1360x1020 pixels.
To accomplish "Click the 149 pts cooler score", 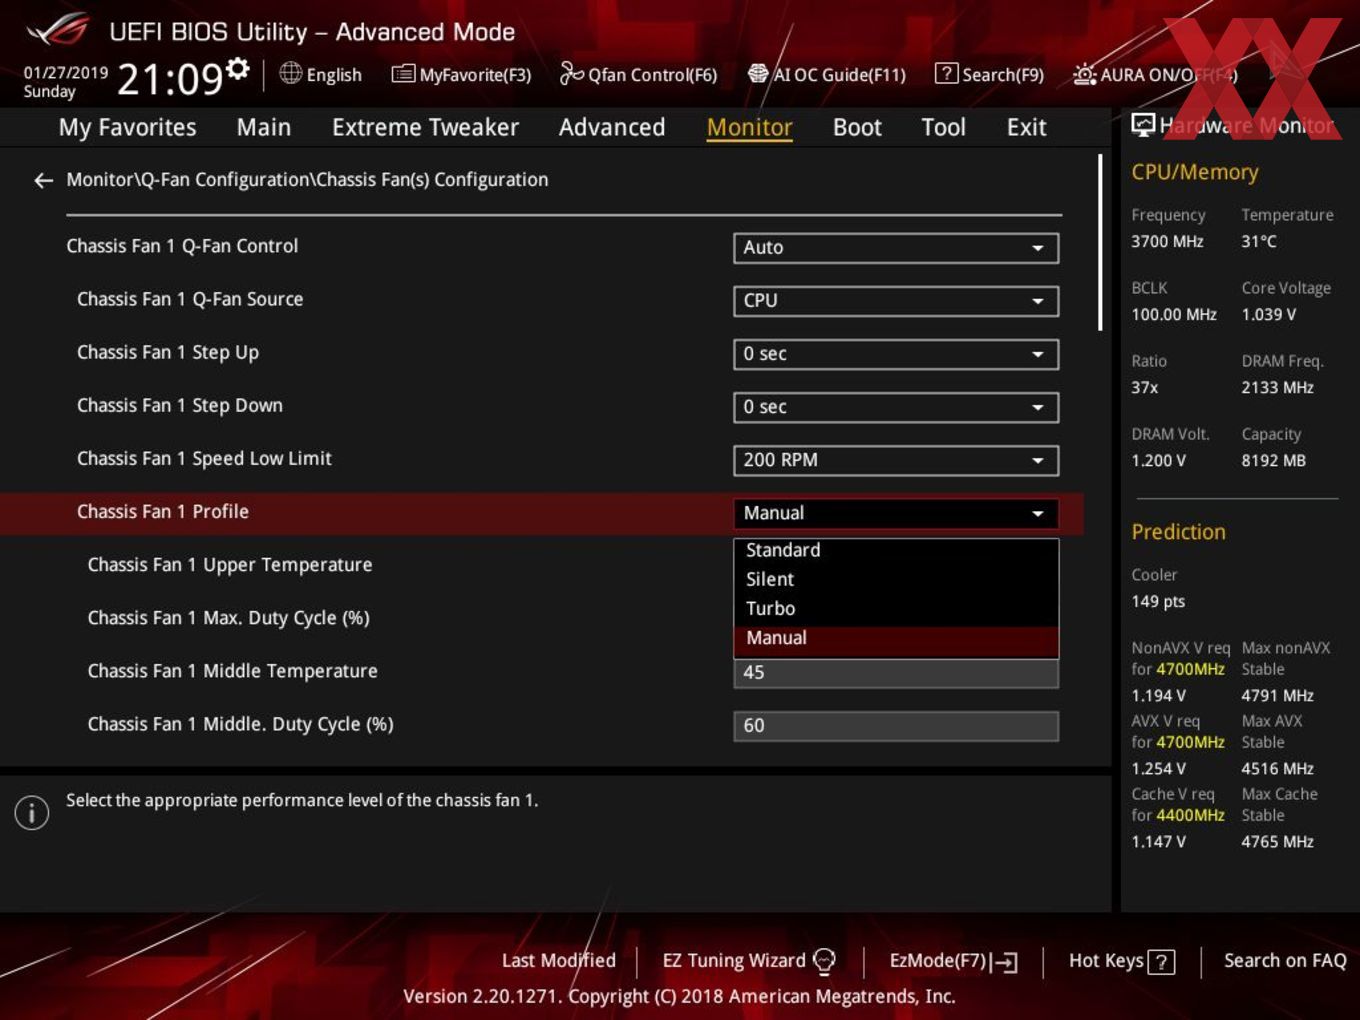I will (x=1158, y=601).
